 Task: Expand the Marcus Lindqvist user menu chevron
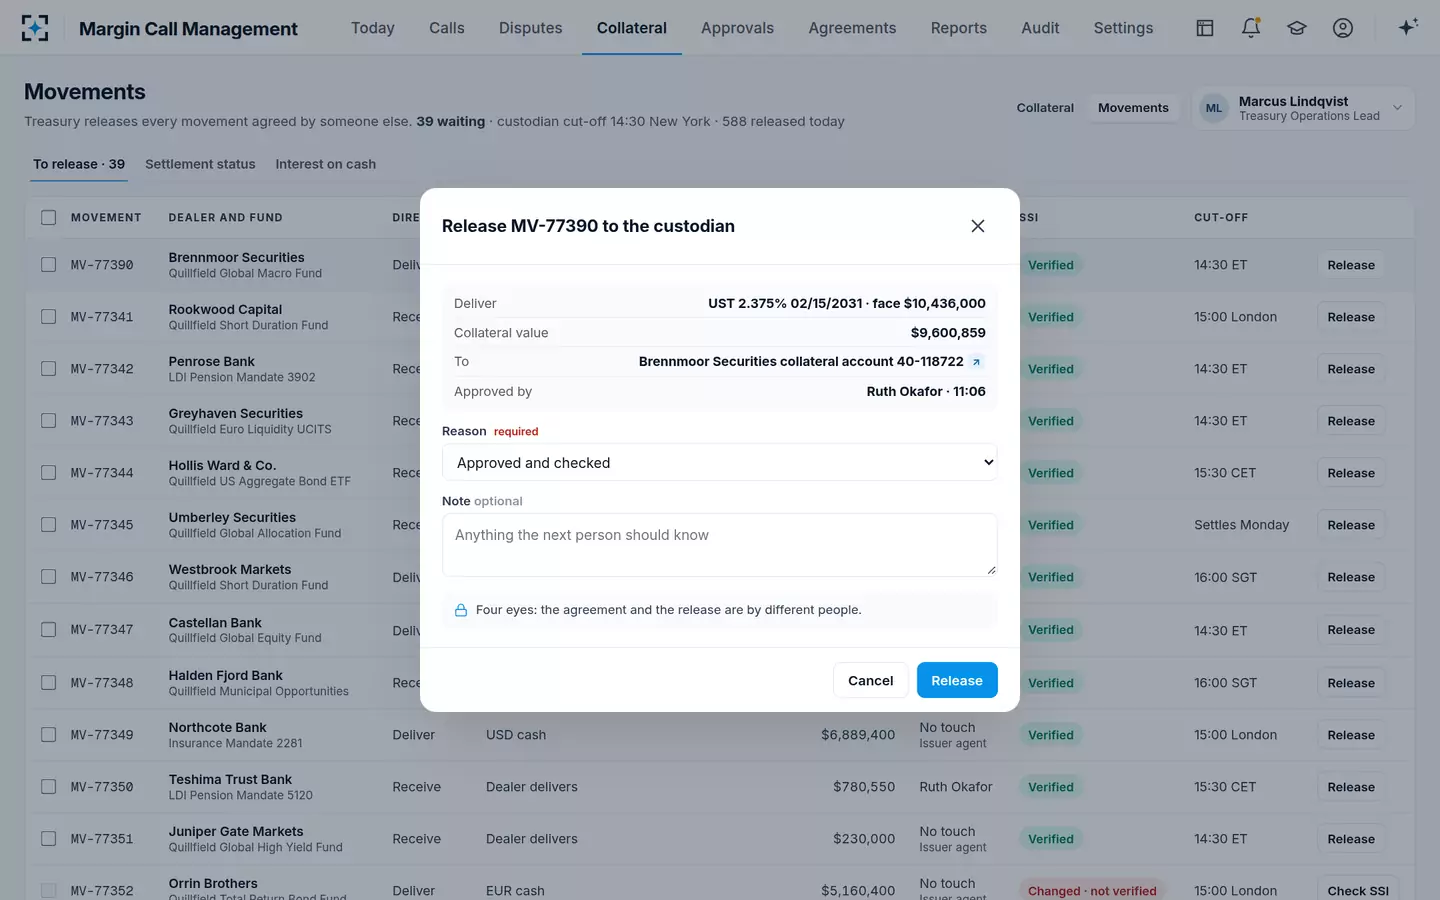pyautogui.click(x=1398, y=108)
